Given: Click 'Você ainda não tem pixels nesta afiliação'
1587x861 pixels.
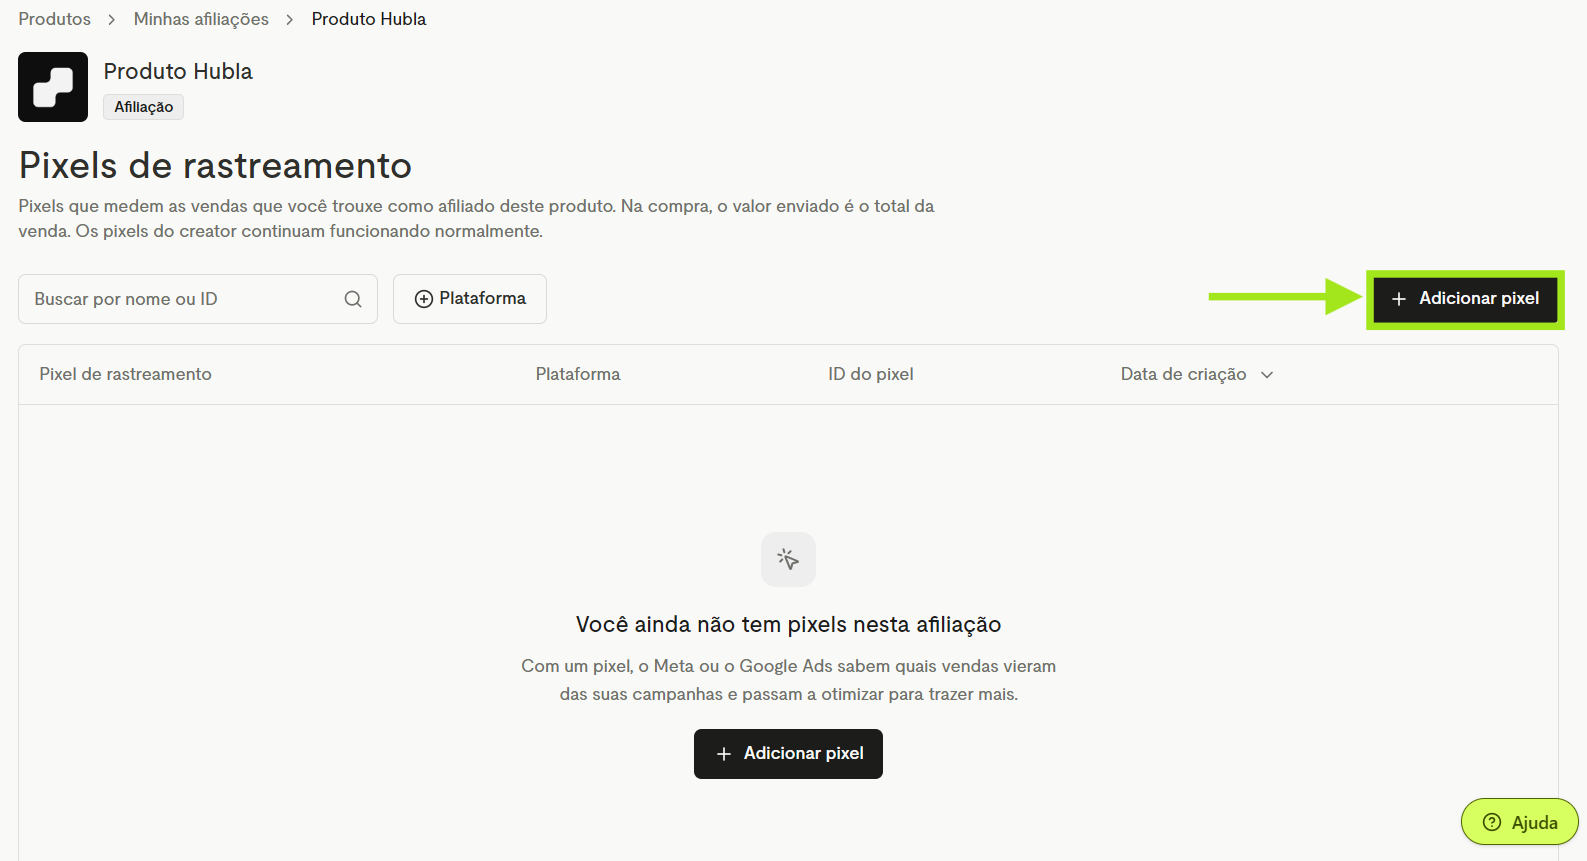Looking at the screenshot, I should click(x=788, y=625).
